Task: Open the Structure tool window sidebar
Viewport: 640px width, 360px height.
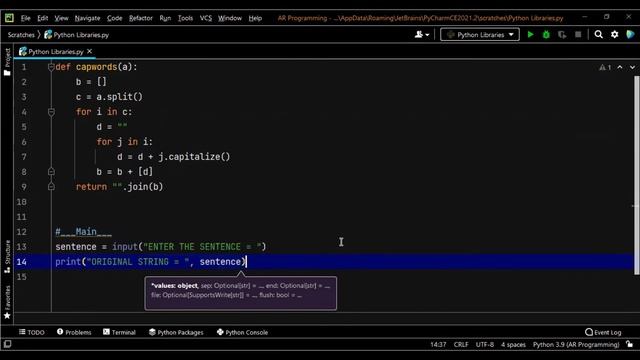Action: coord(7,256)
